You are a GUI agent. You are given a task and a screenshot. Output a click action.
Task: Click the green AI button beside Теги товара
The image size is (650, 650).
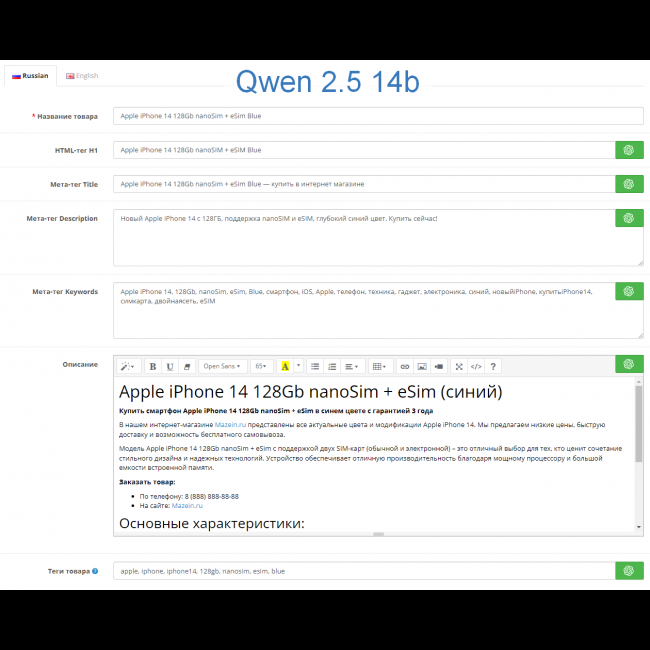pyautogui.click(x=629, y=571)
